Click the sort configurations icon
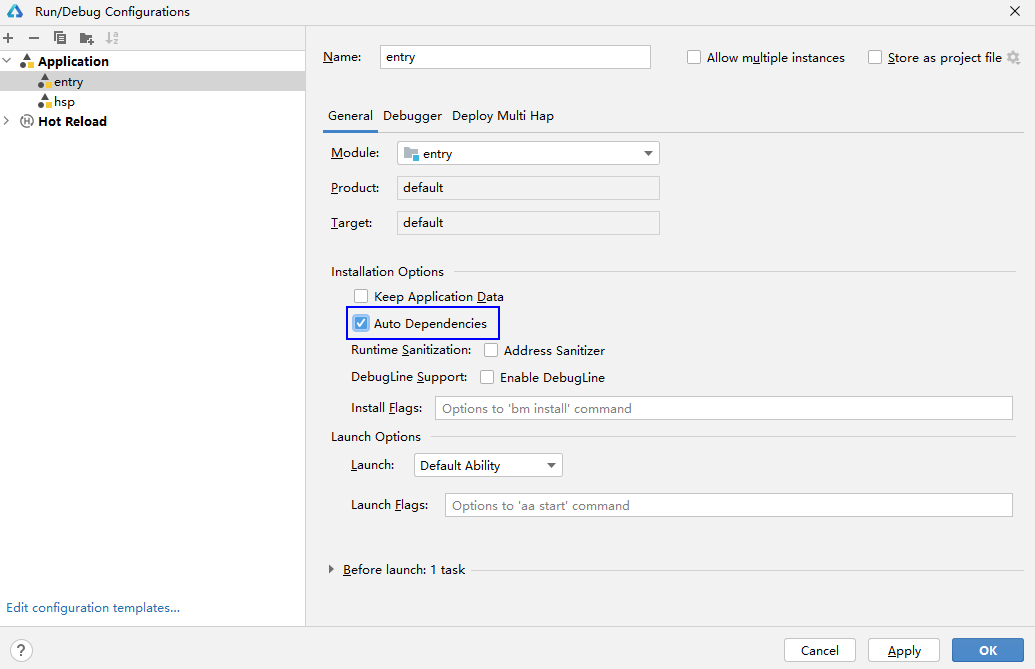The width and height of the screenshot is (1035, 669). (x=112, y=38)
